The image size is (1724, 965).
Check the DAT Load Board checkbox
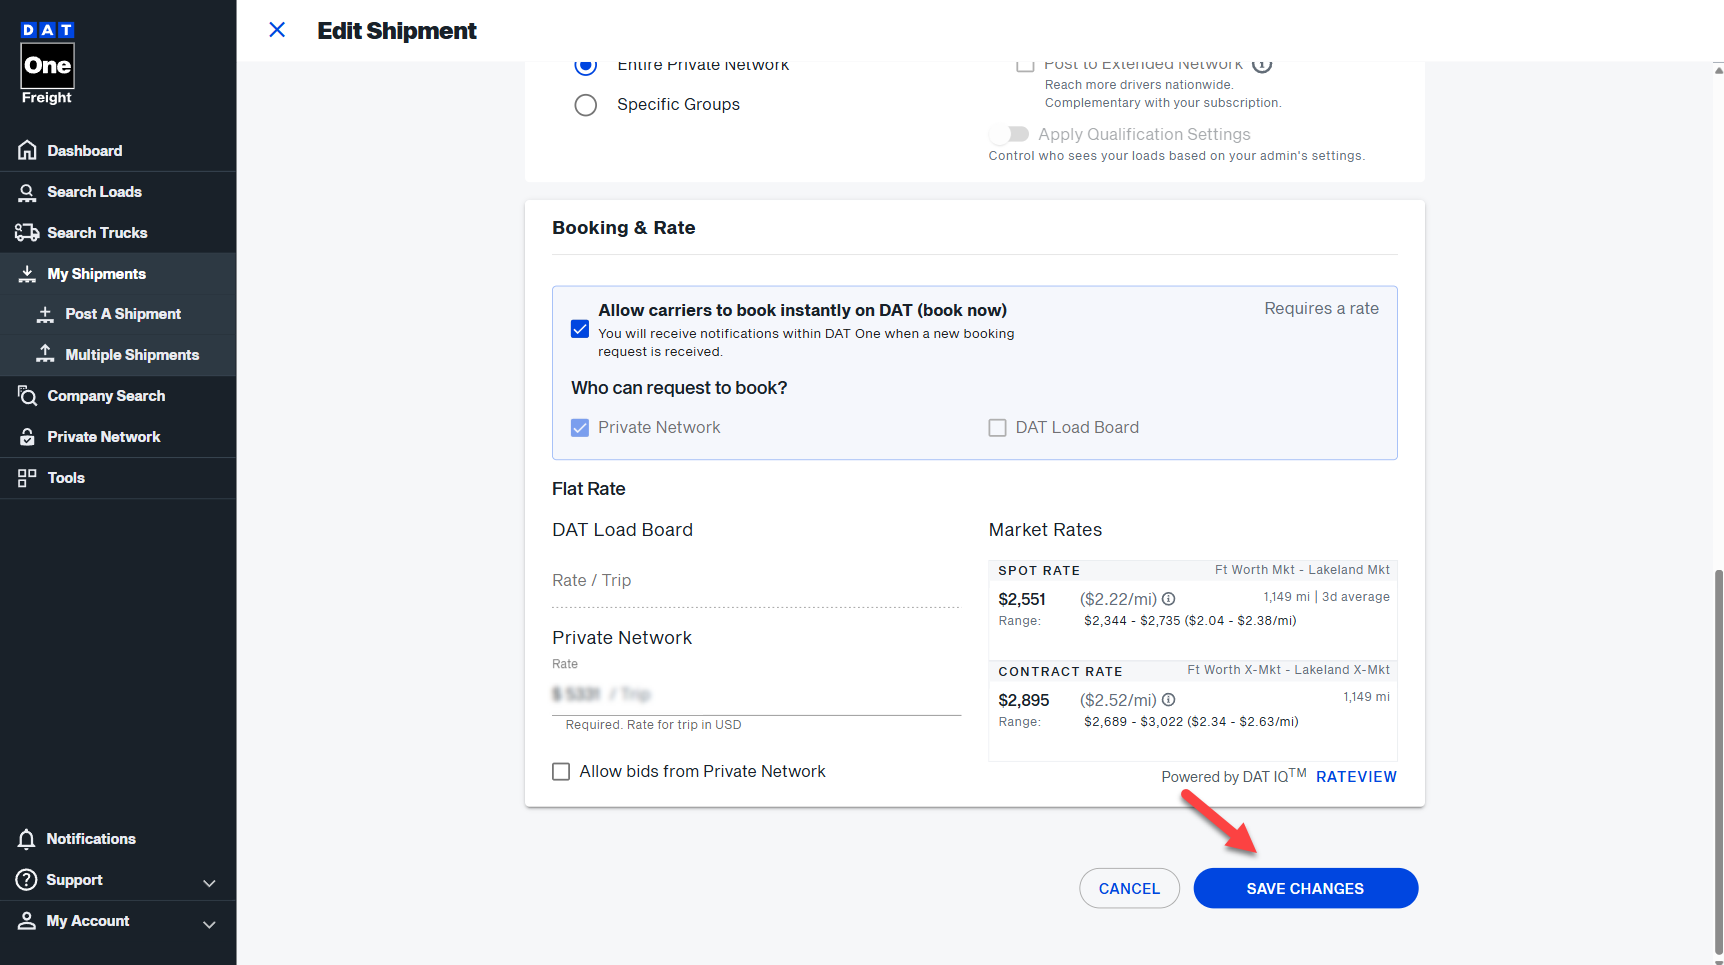(x=997, y=428)
